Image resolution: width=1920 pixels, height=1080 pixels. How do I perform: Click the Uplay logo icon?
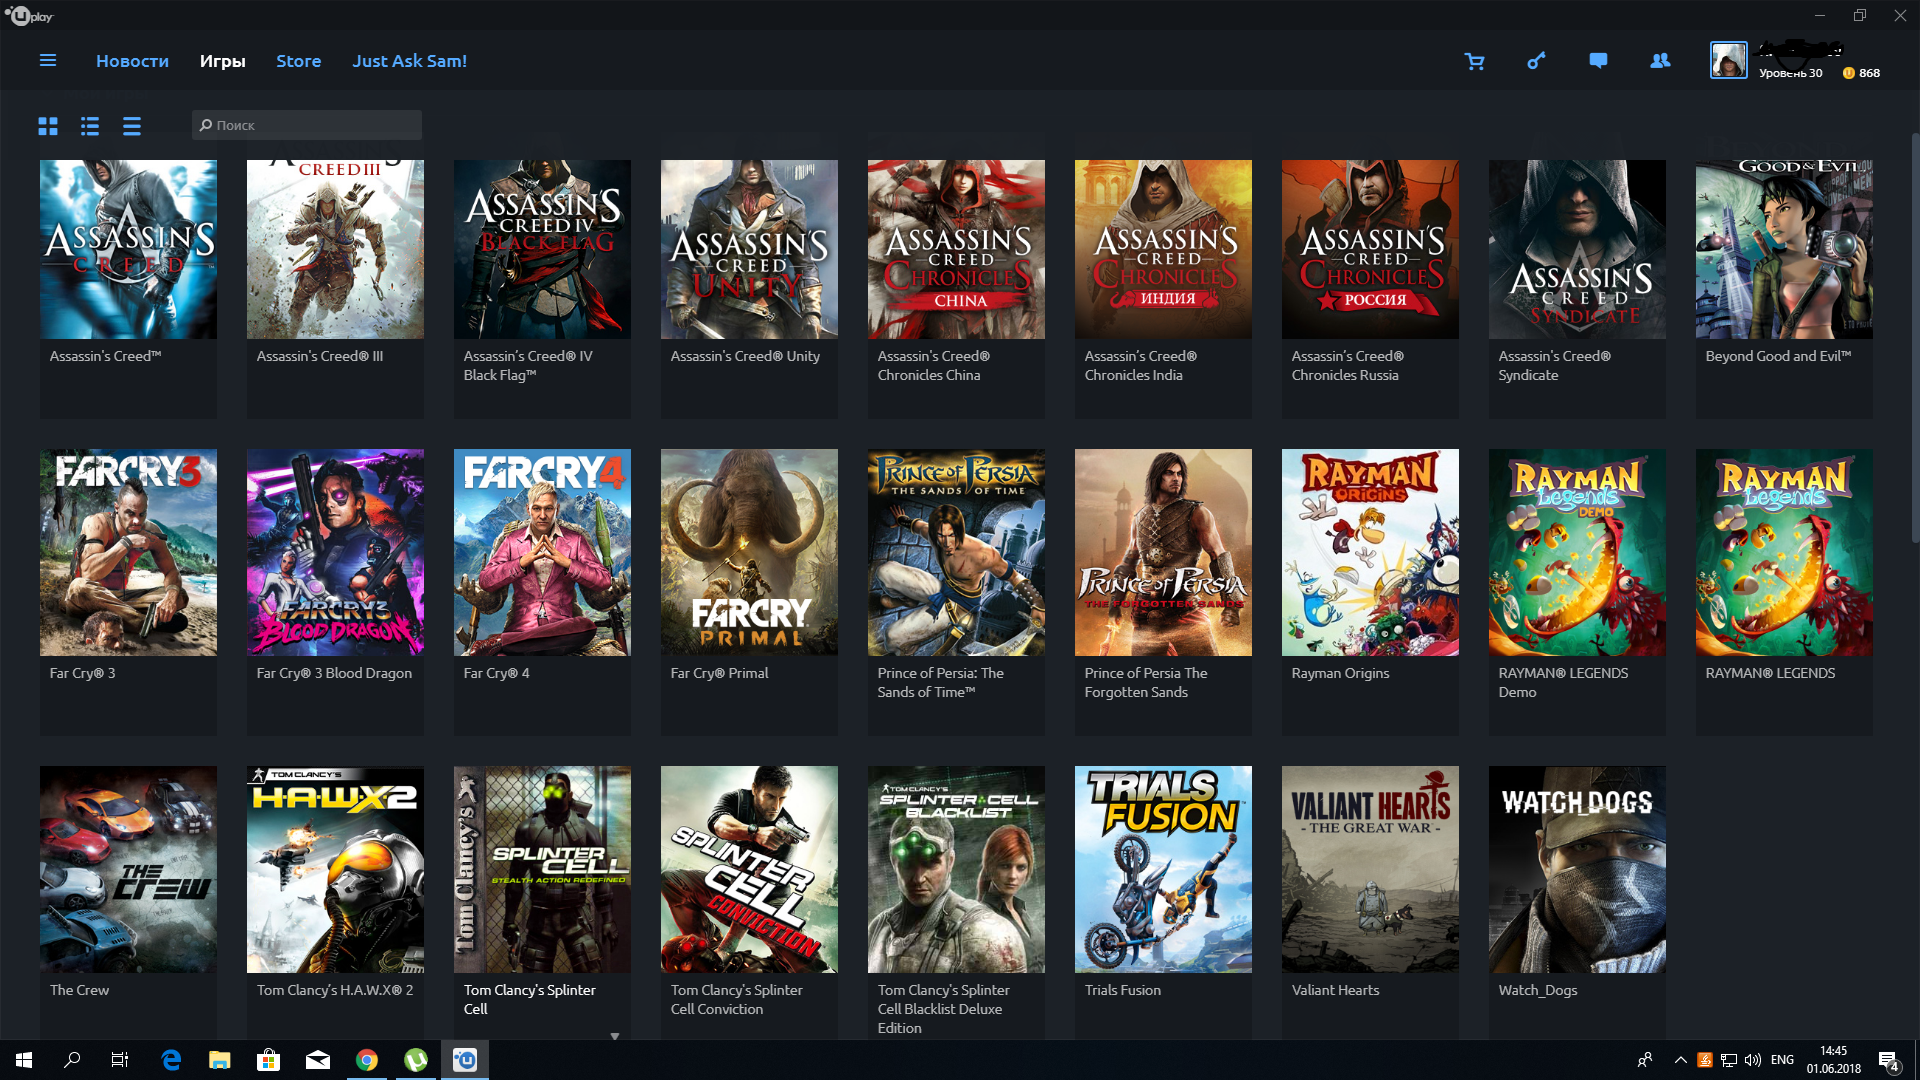point(28,15)
